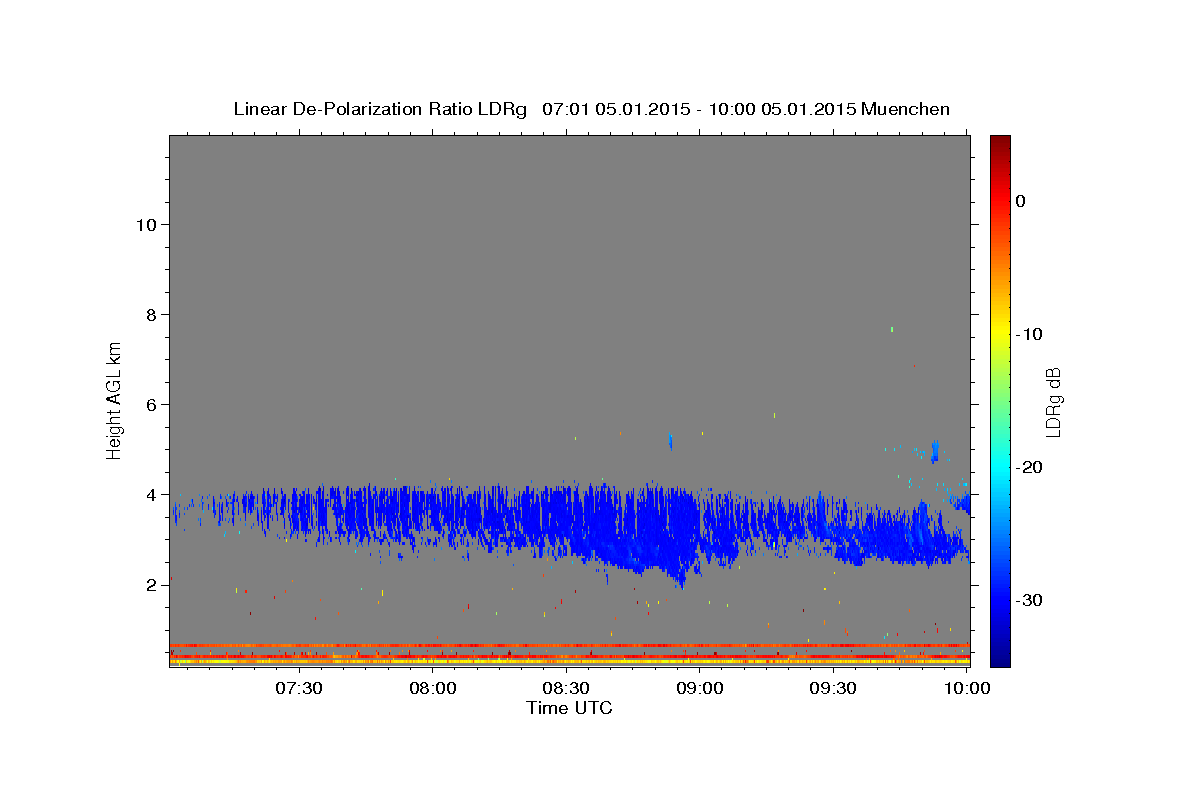Click the height tick label 10
This screenshot has width=1200, height=800.
point(146,224)
